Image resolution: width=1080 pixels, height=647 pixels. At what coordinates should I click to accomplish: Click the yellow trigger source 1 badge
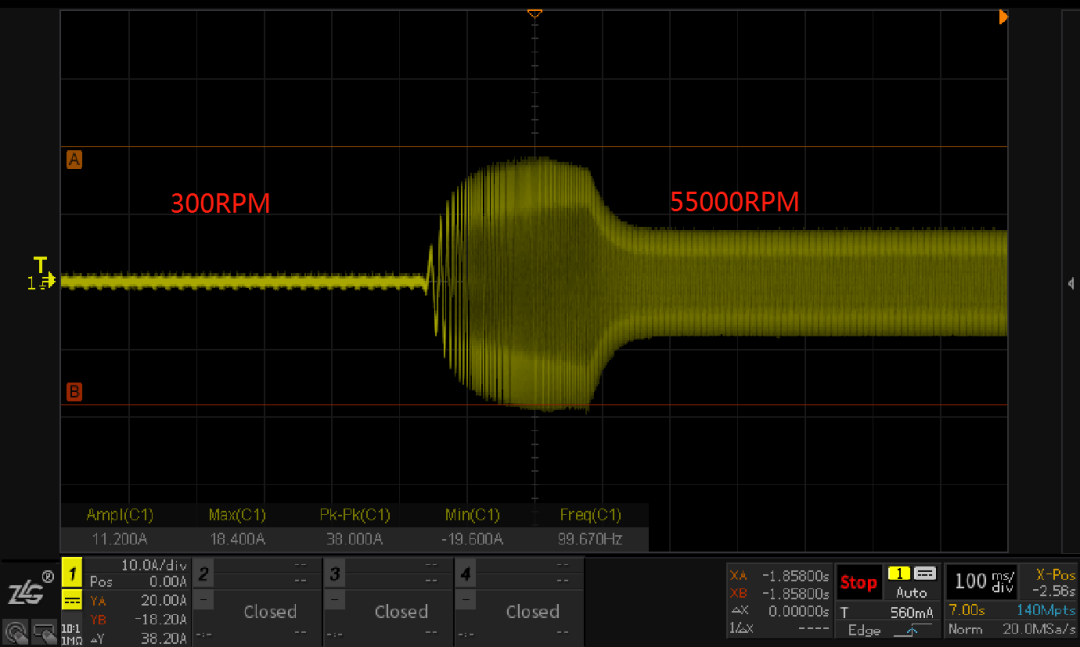point(898,573)
